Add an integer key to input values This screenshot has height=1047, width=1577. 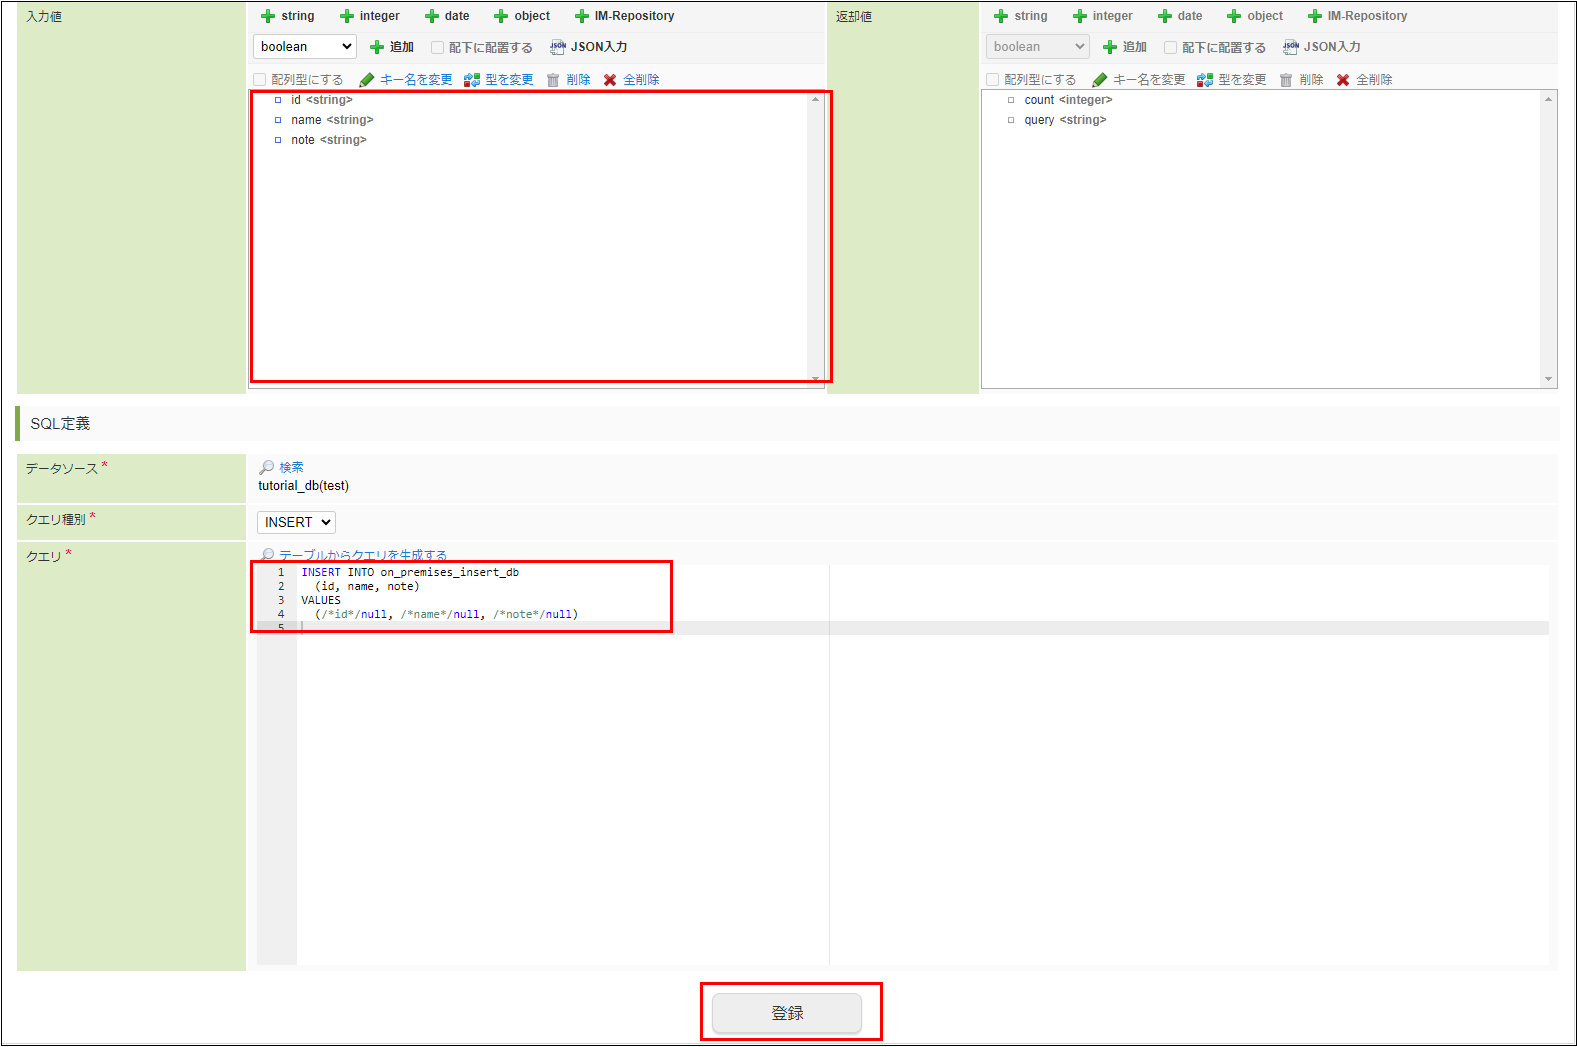pos(370,16)
